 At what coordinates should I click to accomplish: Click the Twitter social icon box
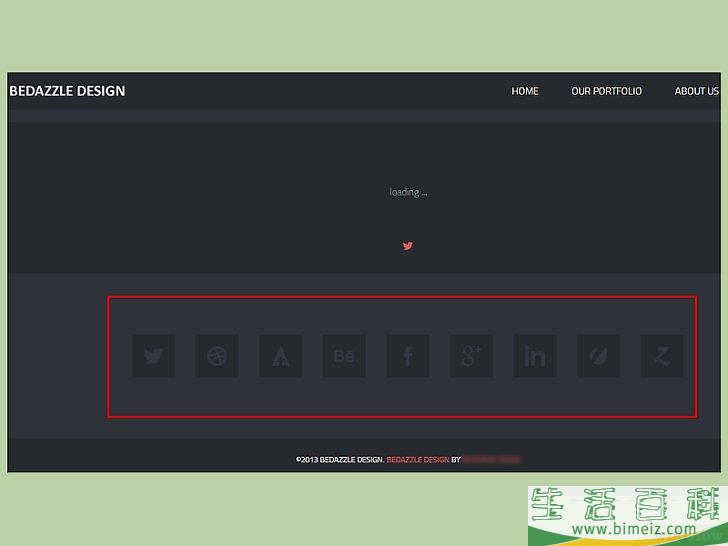tap(153, 356)
